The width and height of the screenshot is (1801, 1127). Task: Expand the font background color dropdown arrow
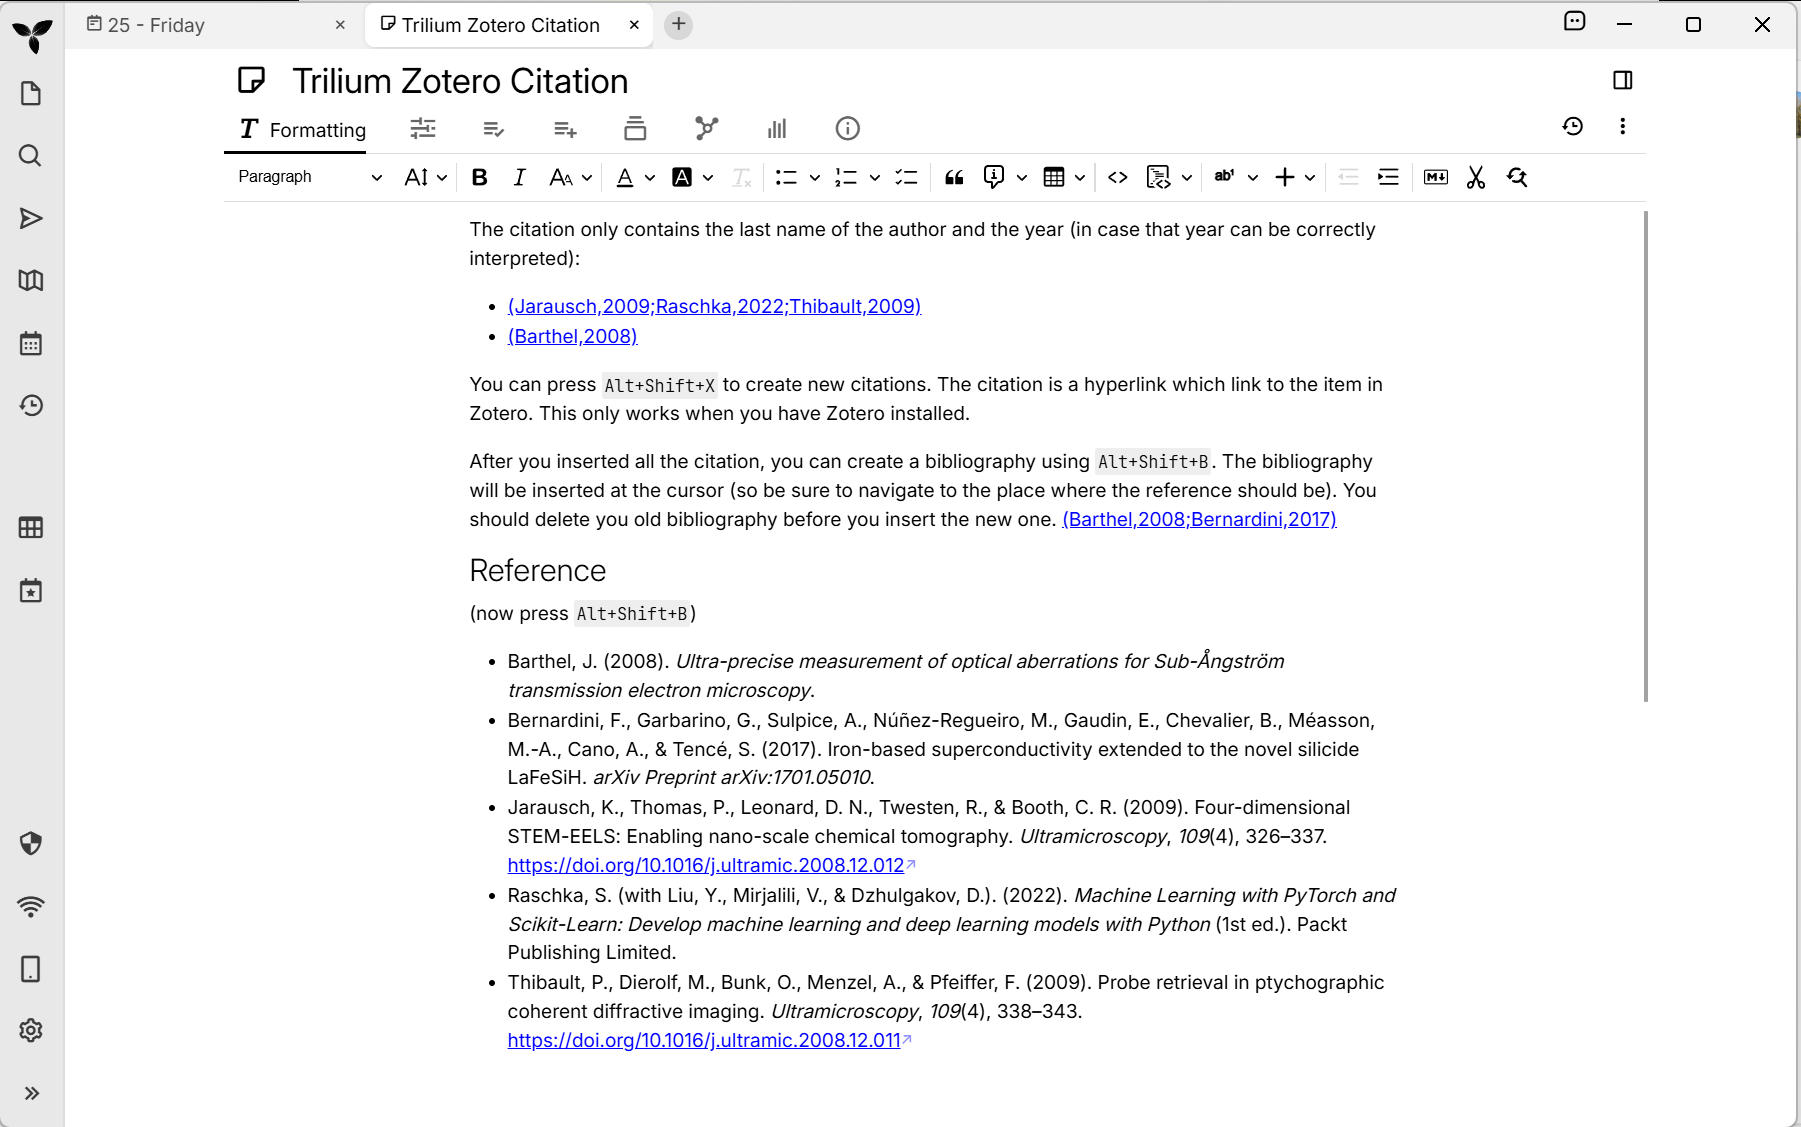(x=708, y=178)
